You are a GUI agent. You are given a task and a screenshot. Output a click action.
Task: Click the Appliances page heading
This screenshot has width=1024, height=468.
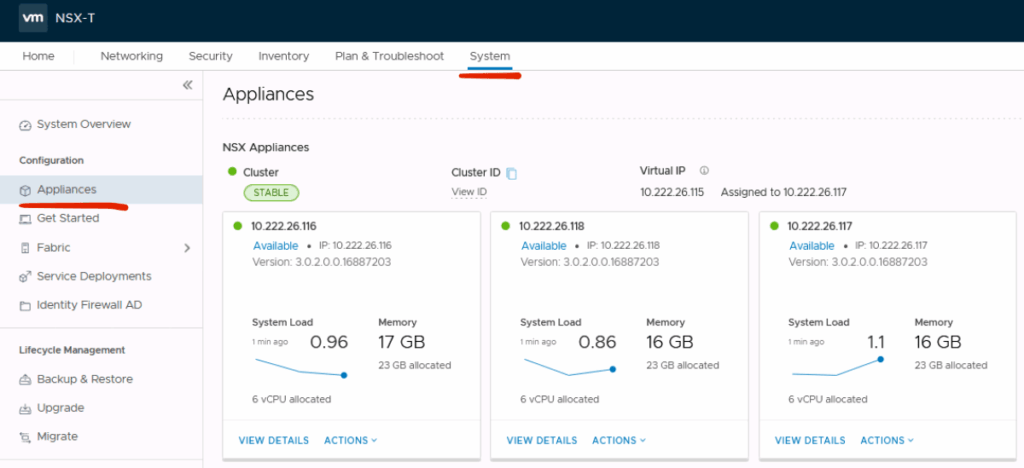point(268,95)
